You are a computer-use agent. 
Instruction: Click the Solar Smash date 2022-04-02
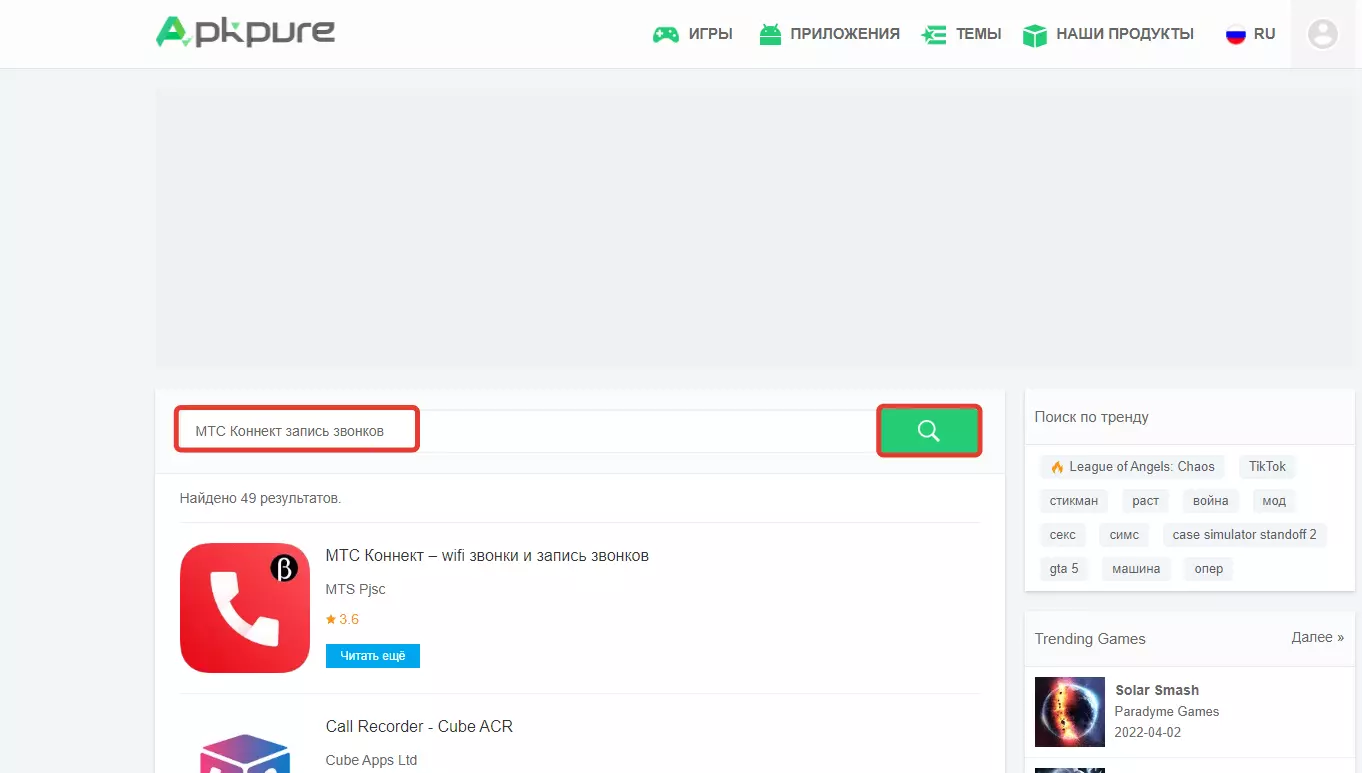coord(1150,733)
